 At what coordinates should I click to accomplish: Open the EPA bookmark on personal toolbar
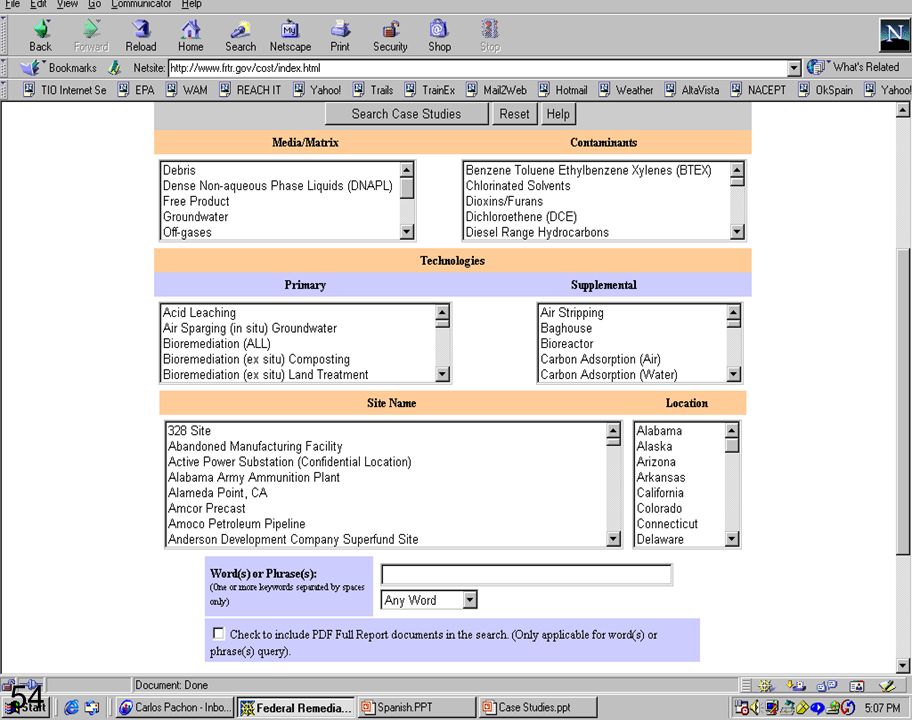pyautogui.click(x=137, y=90)
